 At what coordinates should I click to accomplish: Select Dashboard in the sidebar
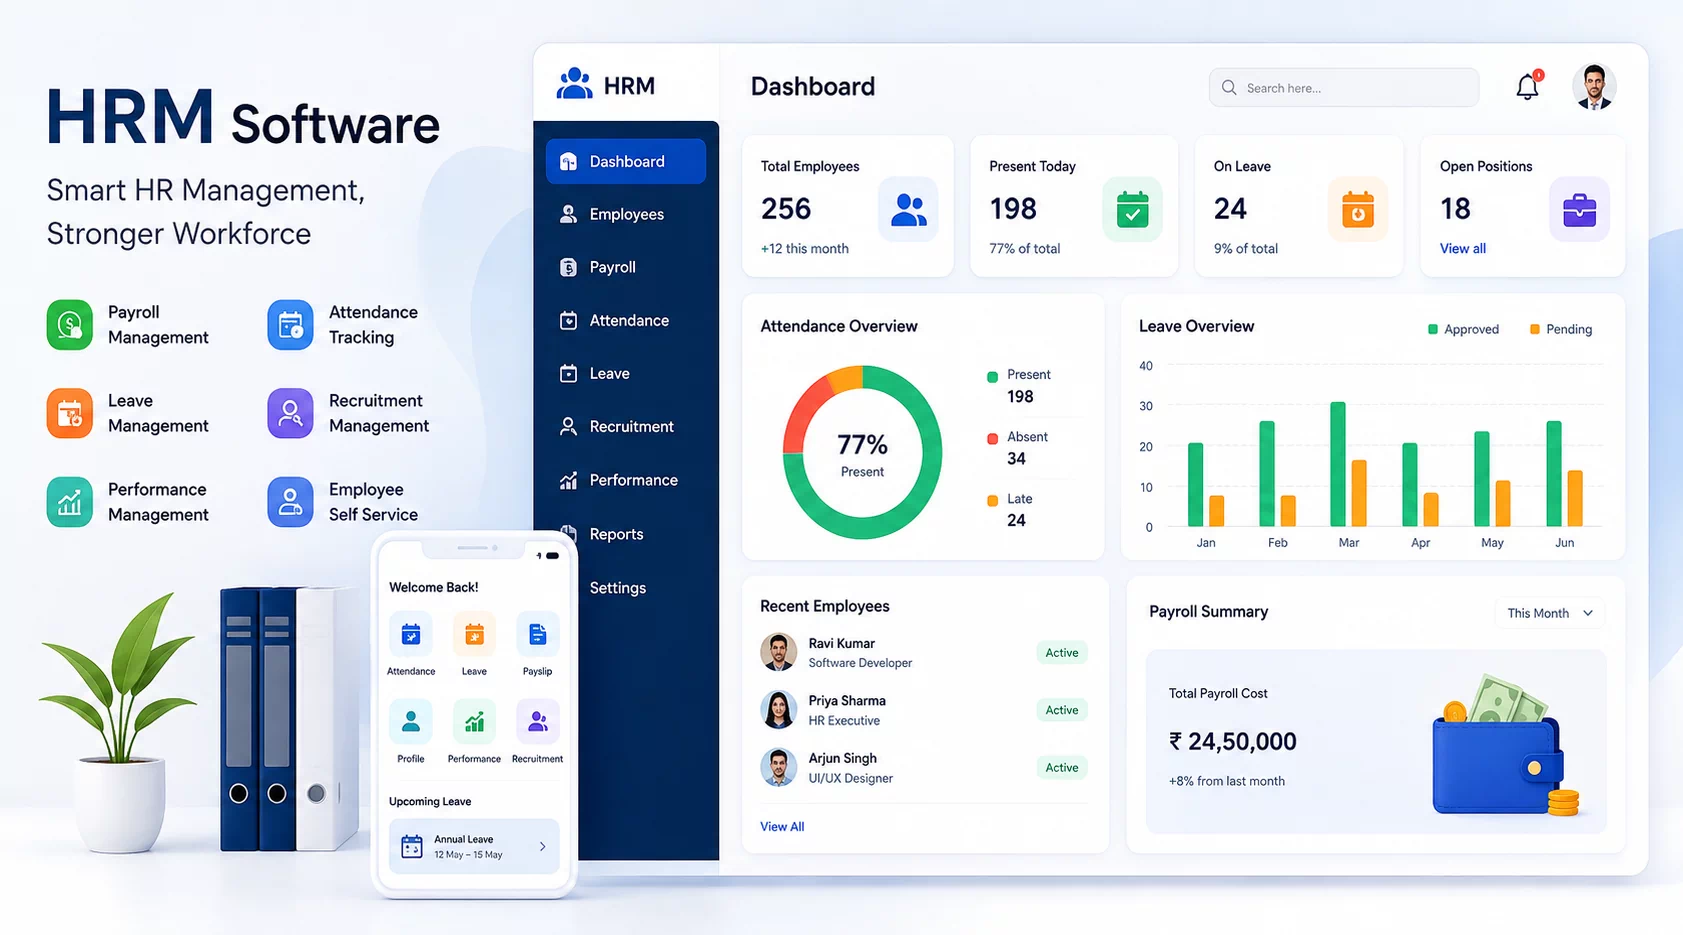click(626, 161)
